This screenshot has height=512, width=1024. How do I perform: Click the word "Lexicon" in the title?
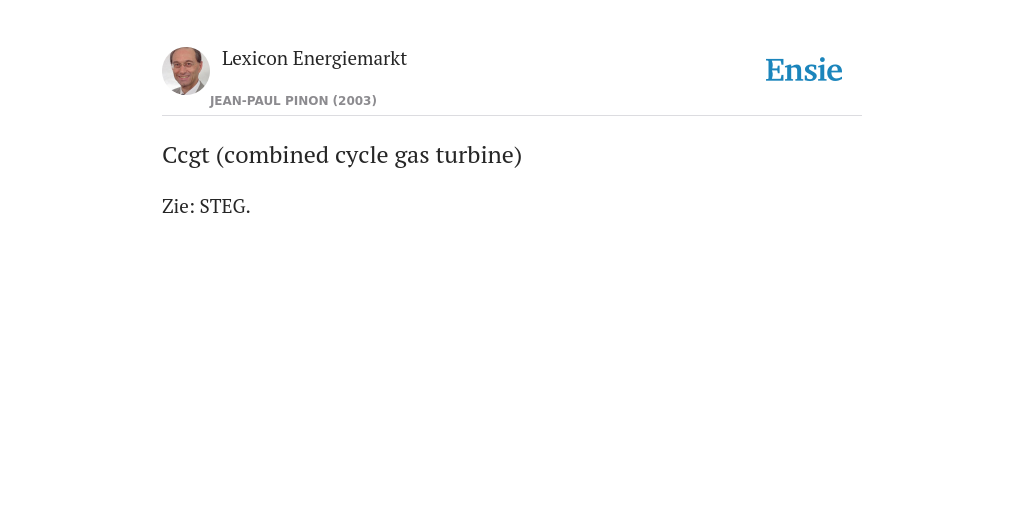pos(255,58)
